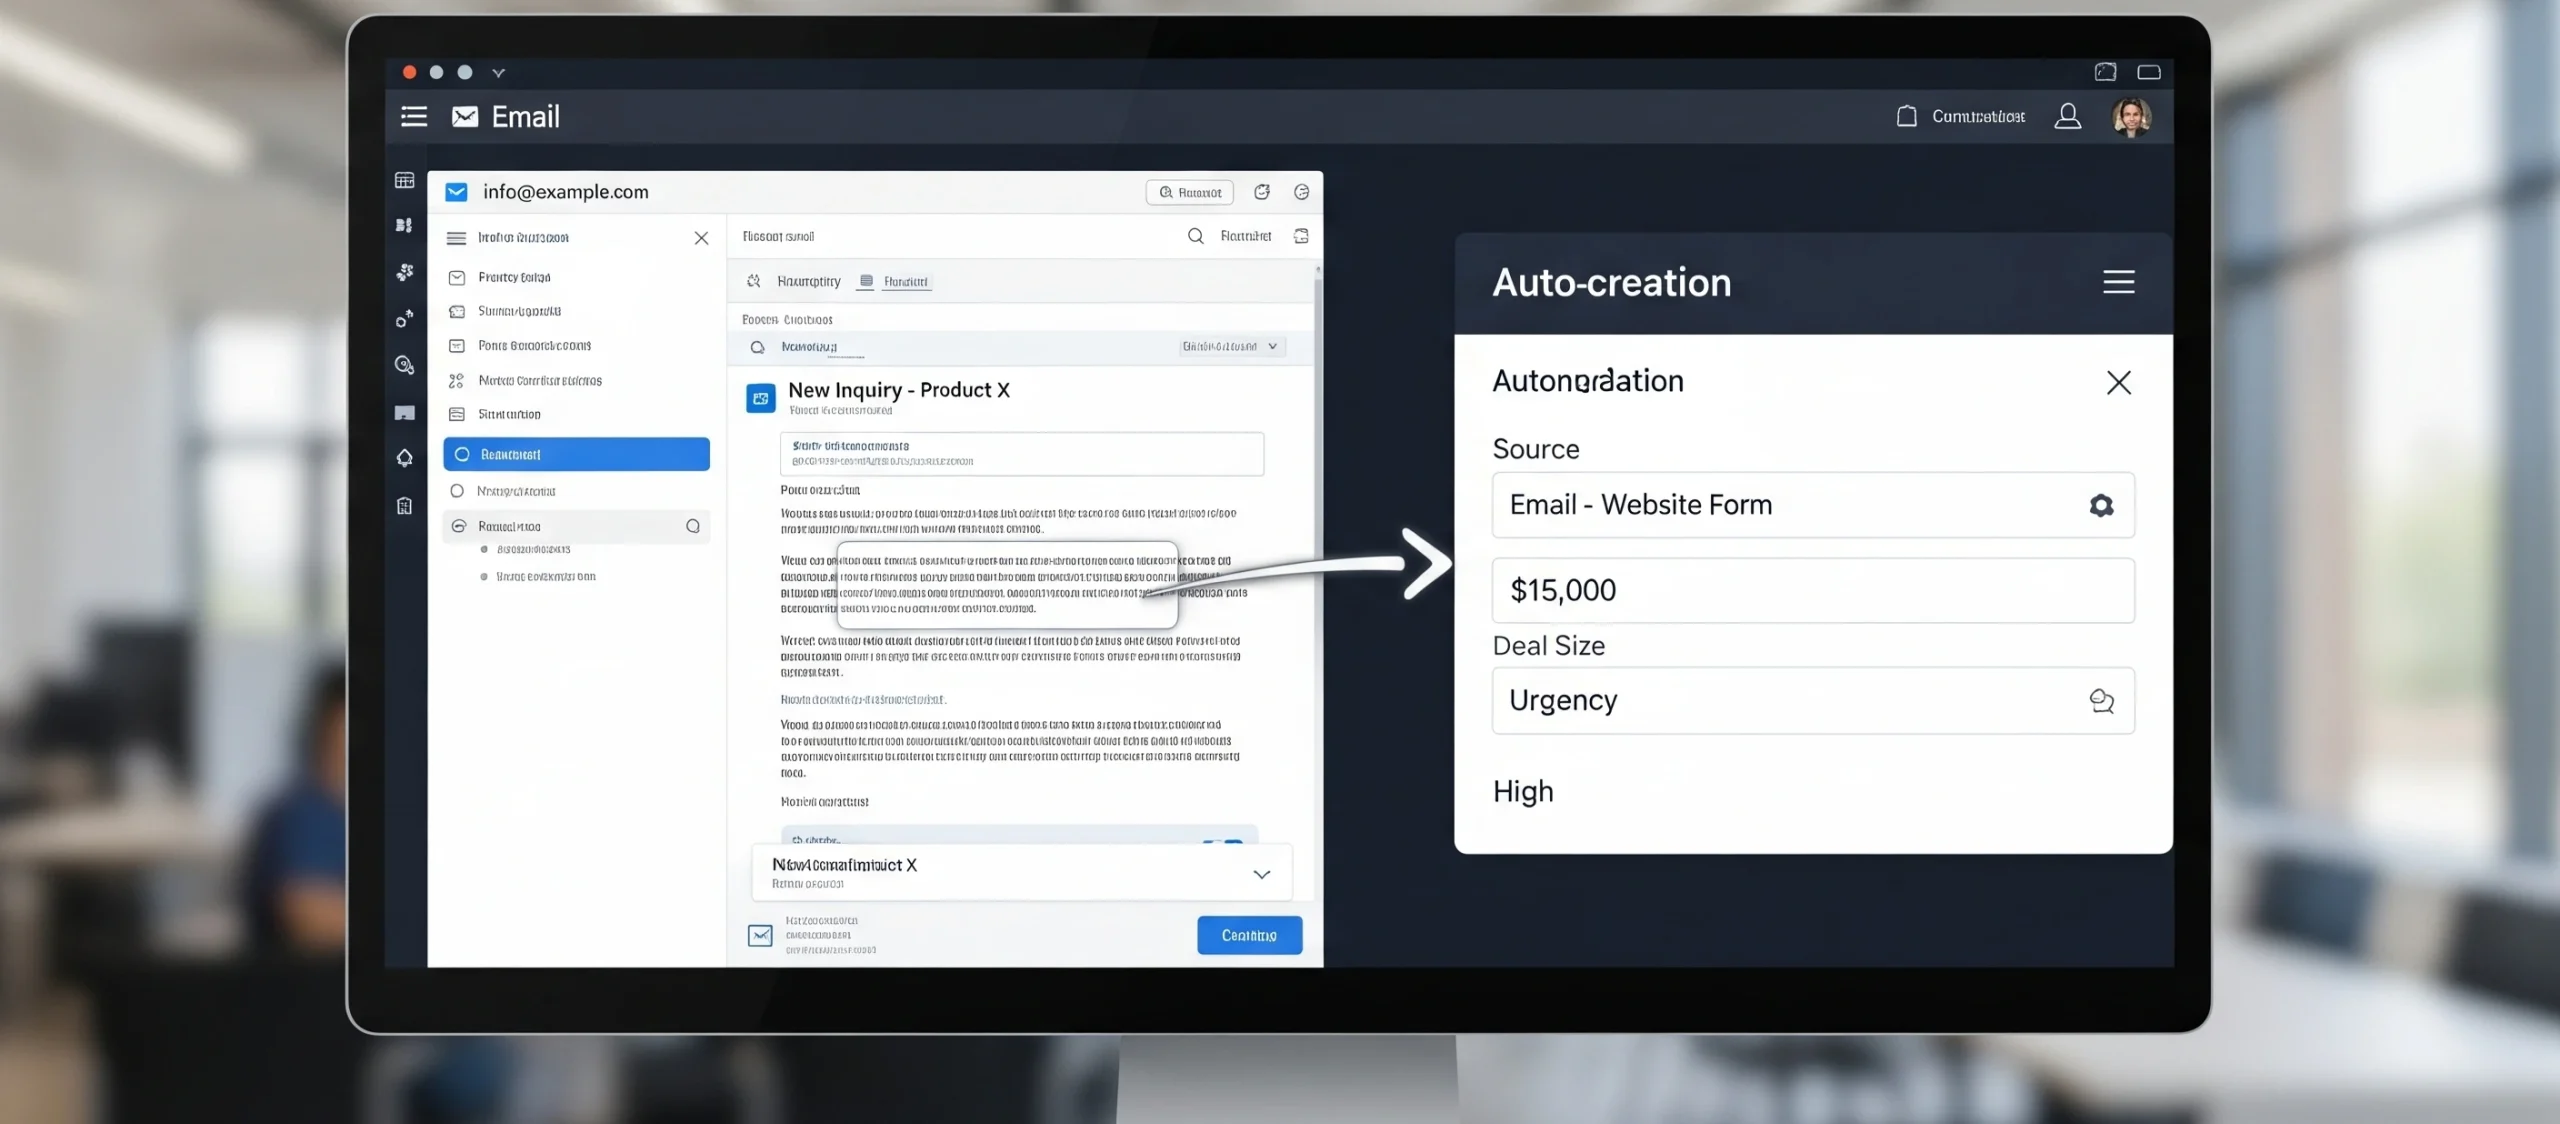Click blue icon beside New Inquiry - Product X
Image resolution: width=2560 pixels, height=1124 pixels.
[x=761, y=398]
